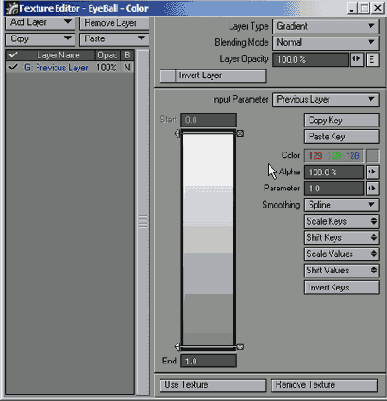Viewport: 387px width, 401px height.
Task: Open the gray color swatch beside Color values
Action: 373,156
